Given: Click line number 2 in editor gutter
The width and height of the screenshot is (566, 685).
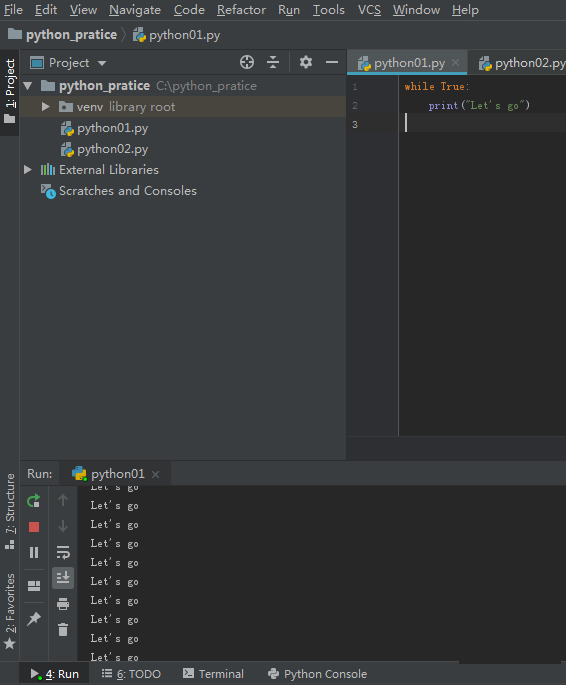Looking at the screenshot, I should (x=355, y=106).
